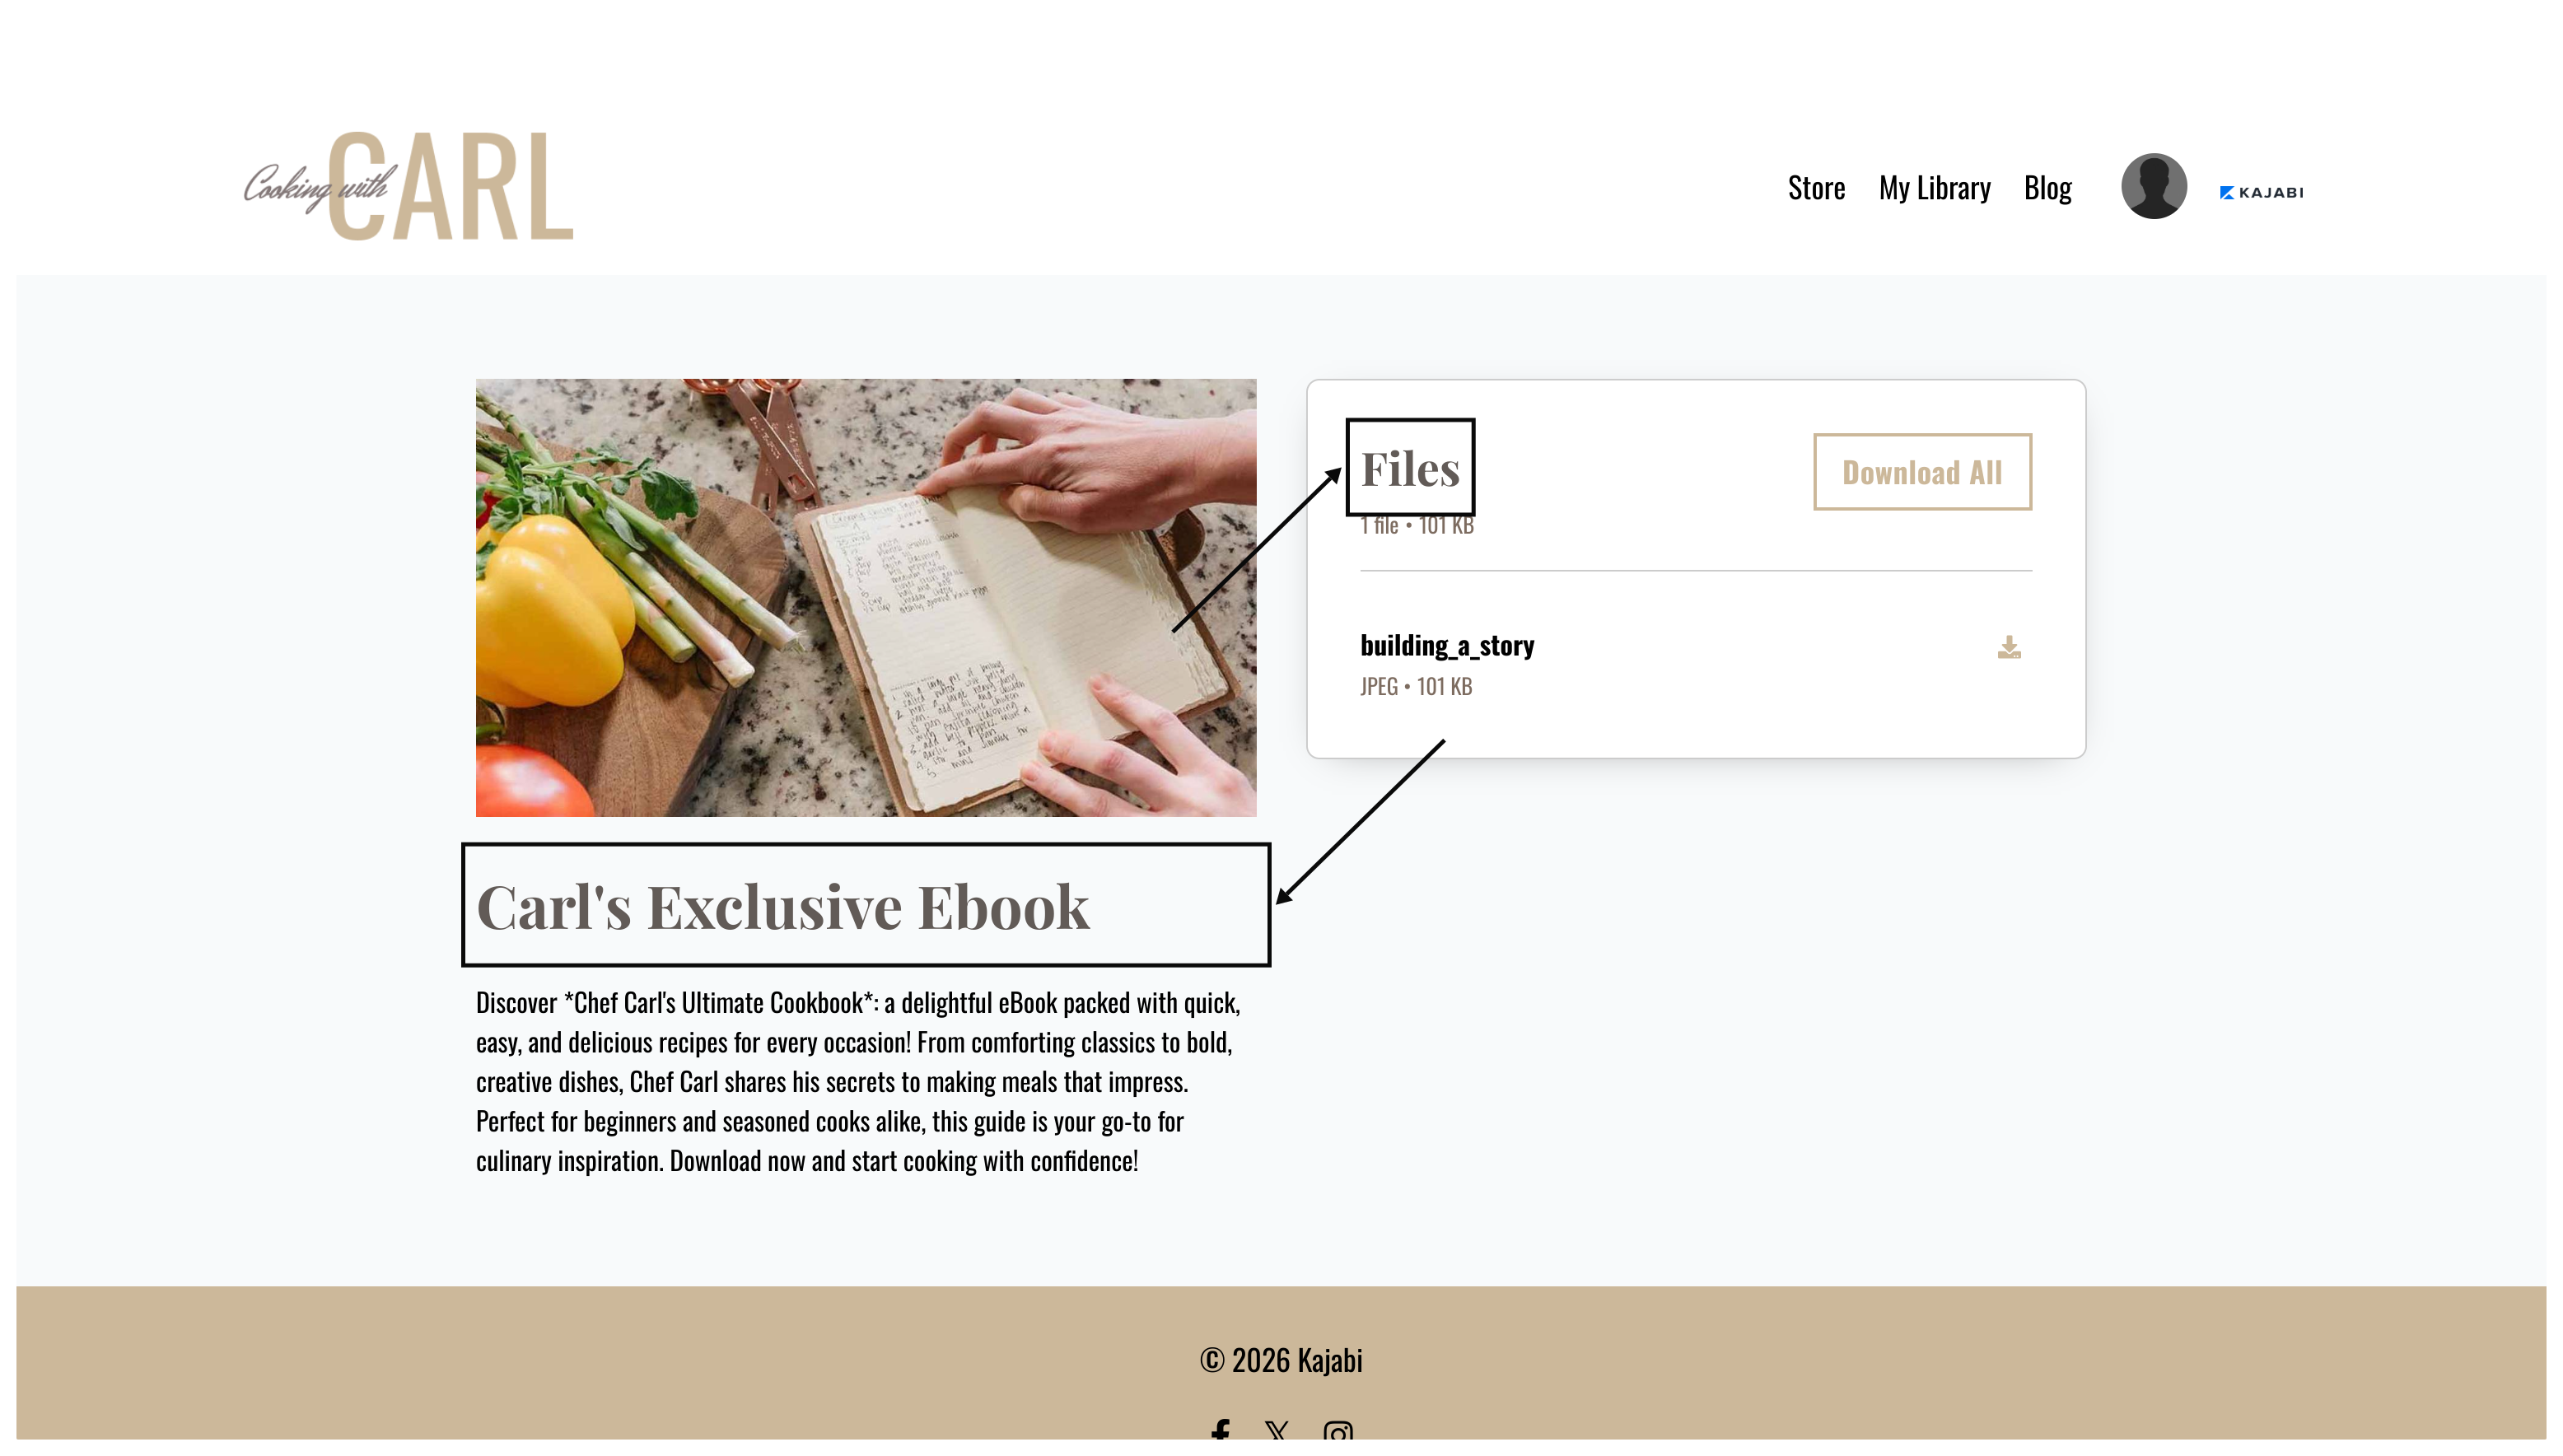2563x1456 pixels.
Task: Open the X social icon in footer
Action: [1276, 1430]
